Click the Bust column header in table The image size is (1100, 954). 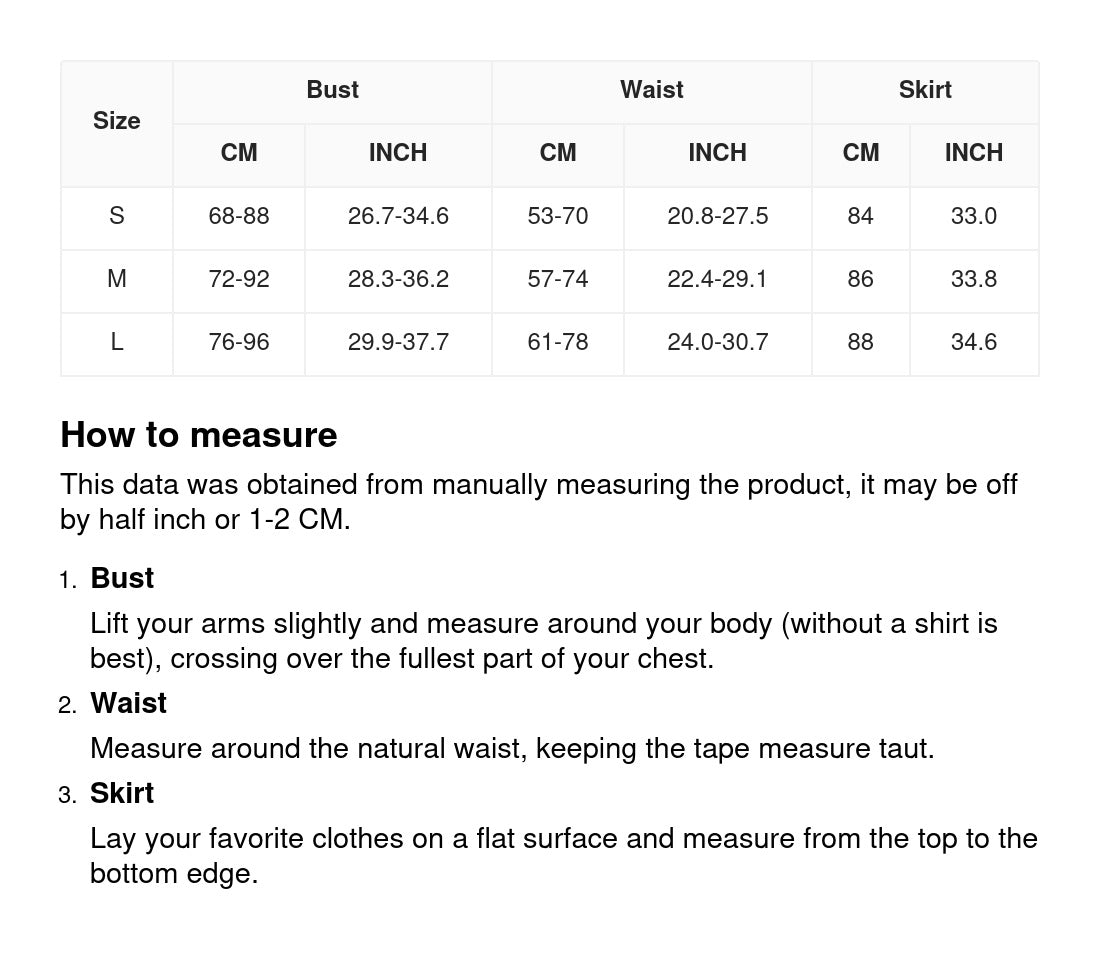[332, 90]
